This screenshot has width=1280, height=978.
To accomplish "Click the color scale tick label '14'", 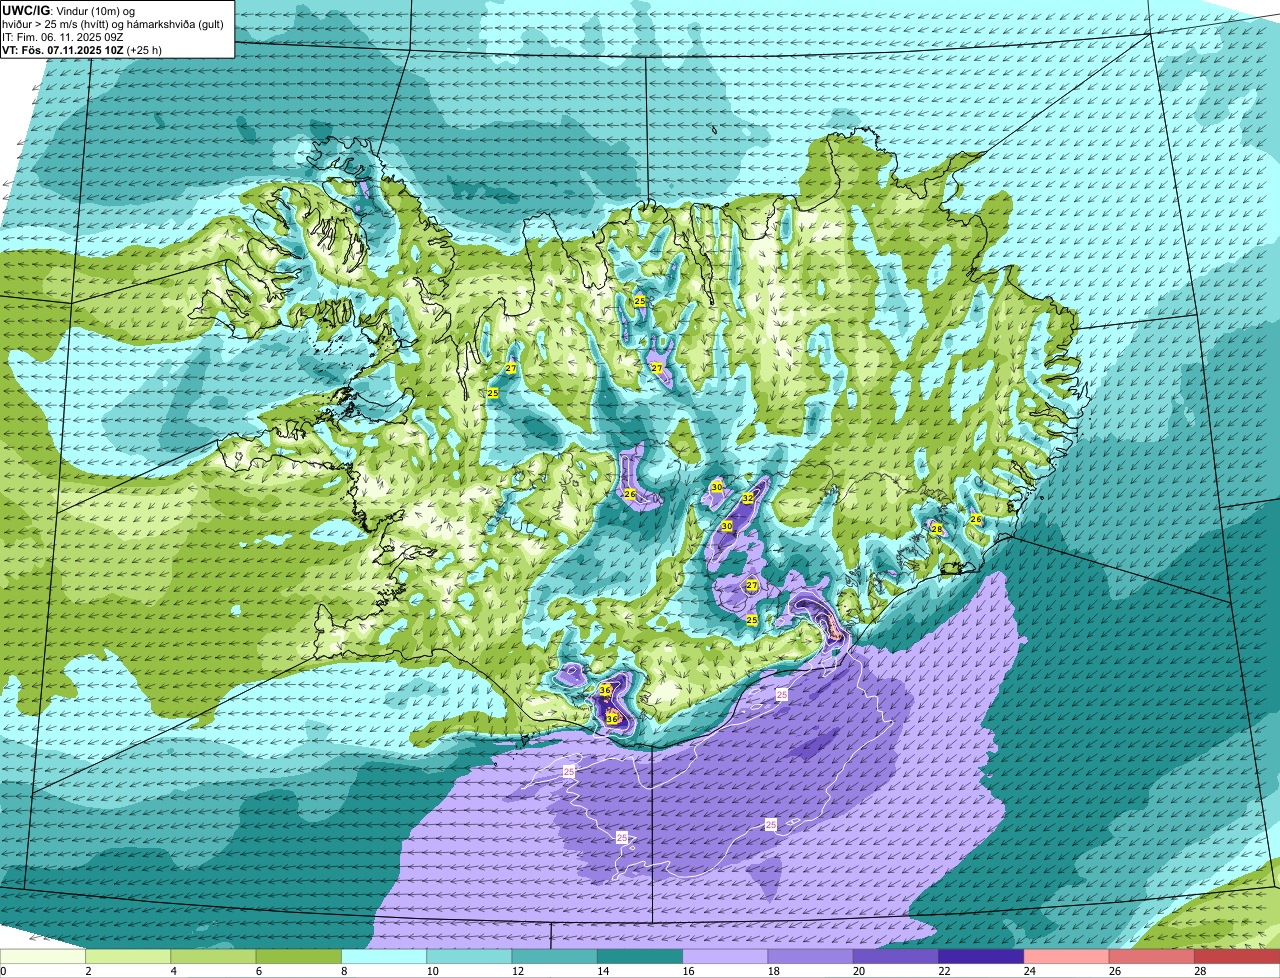I will click(x=601, y=971).
